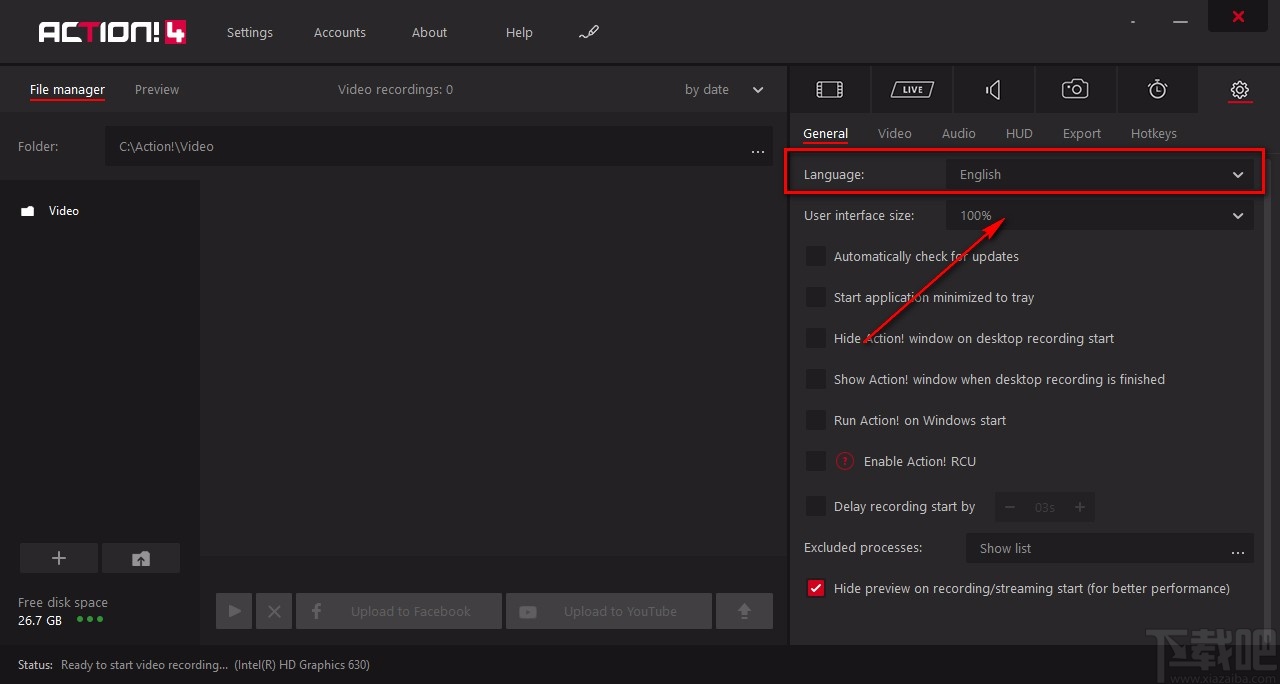
Task: Toggle Hide Action! window on desktop recording start
Action: pos(816,338)
